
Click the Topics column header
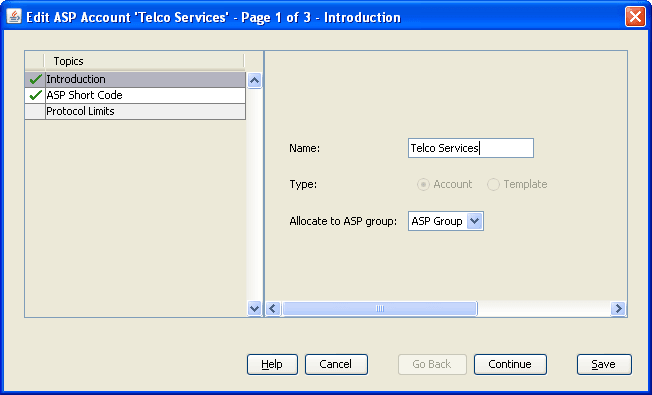144,61
